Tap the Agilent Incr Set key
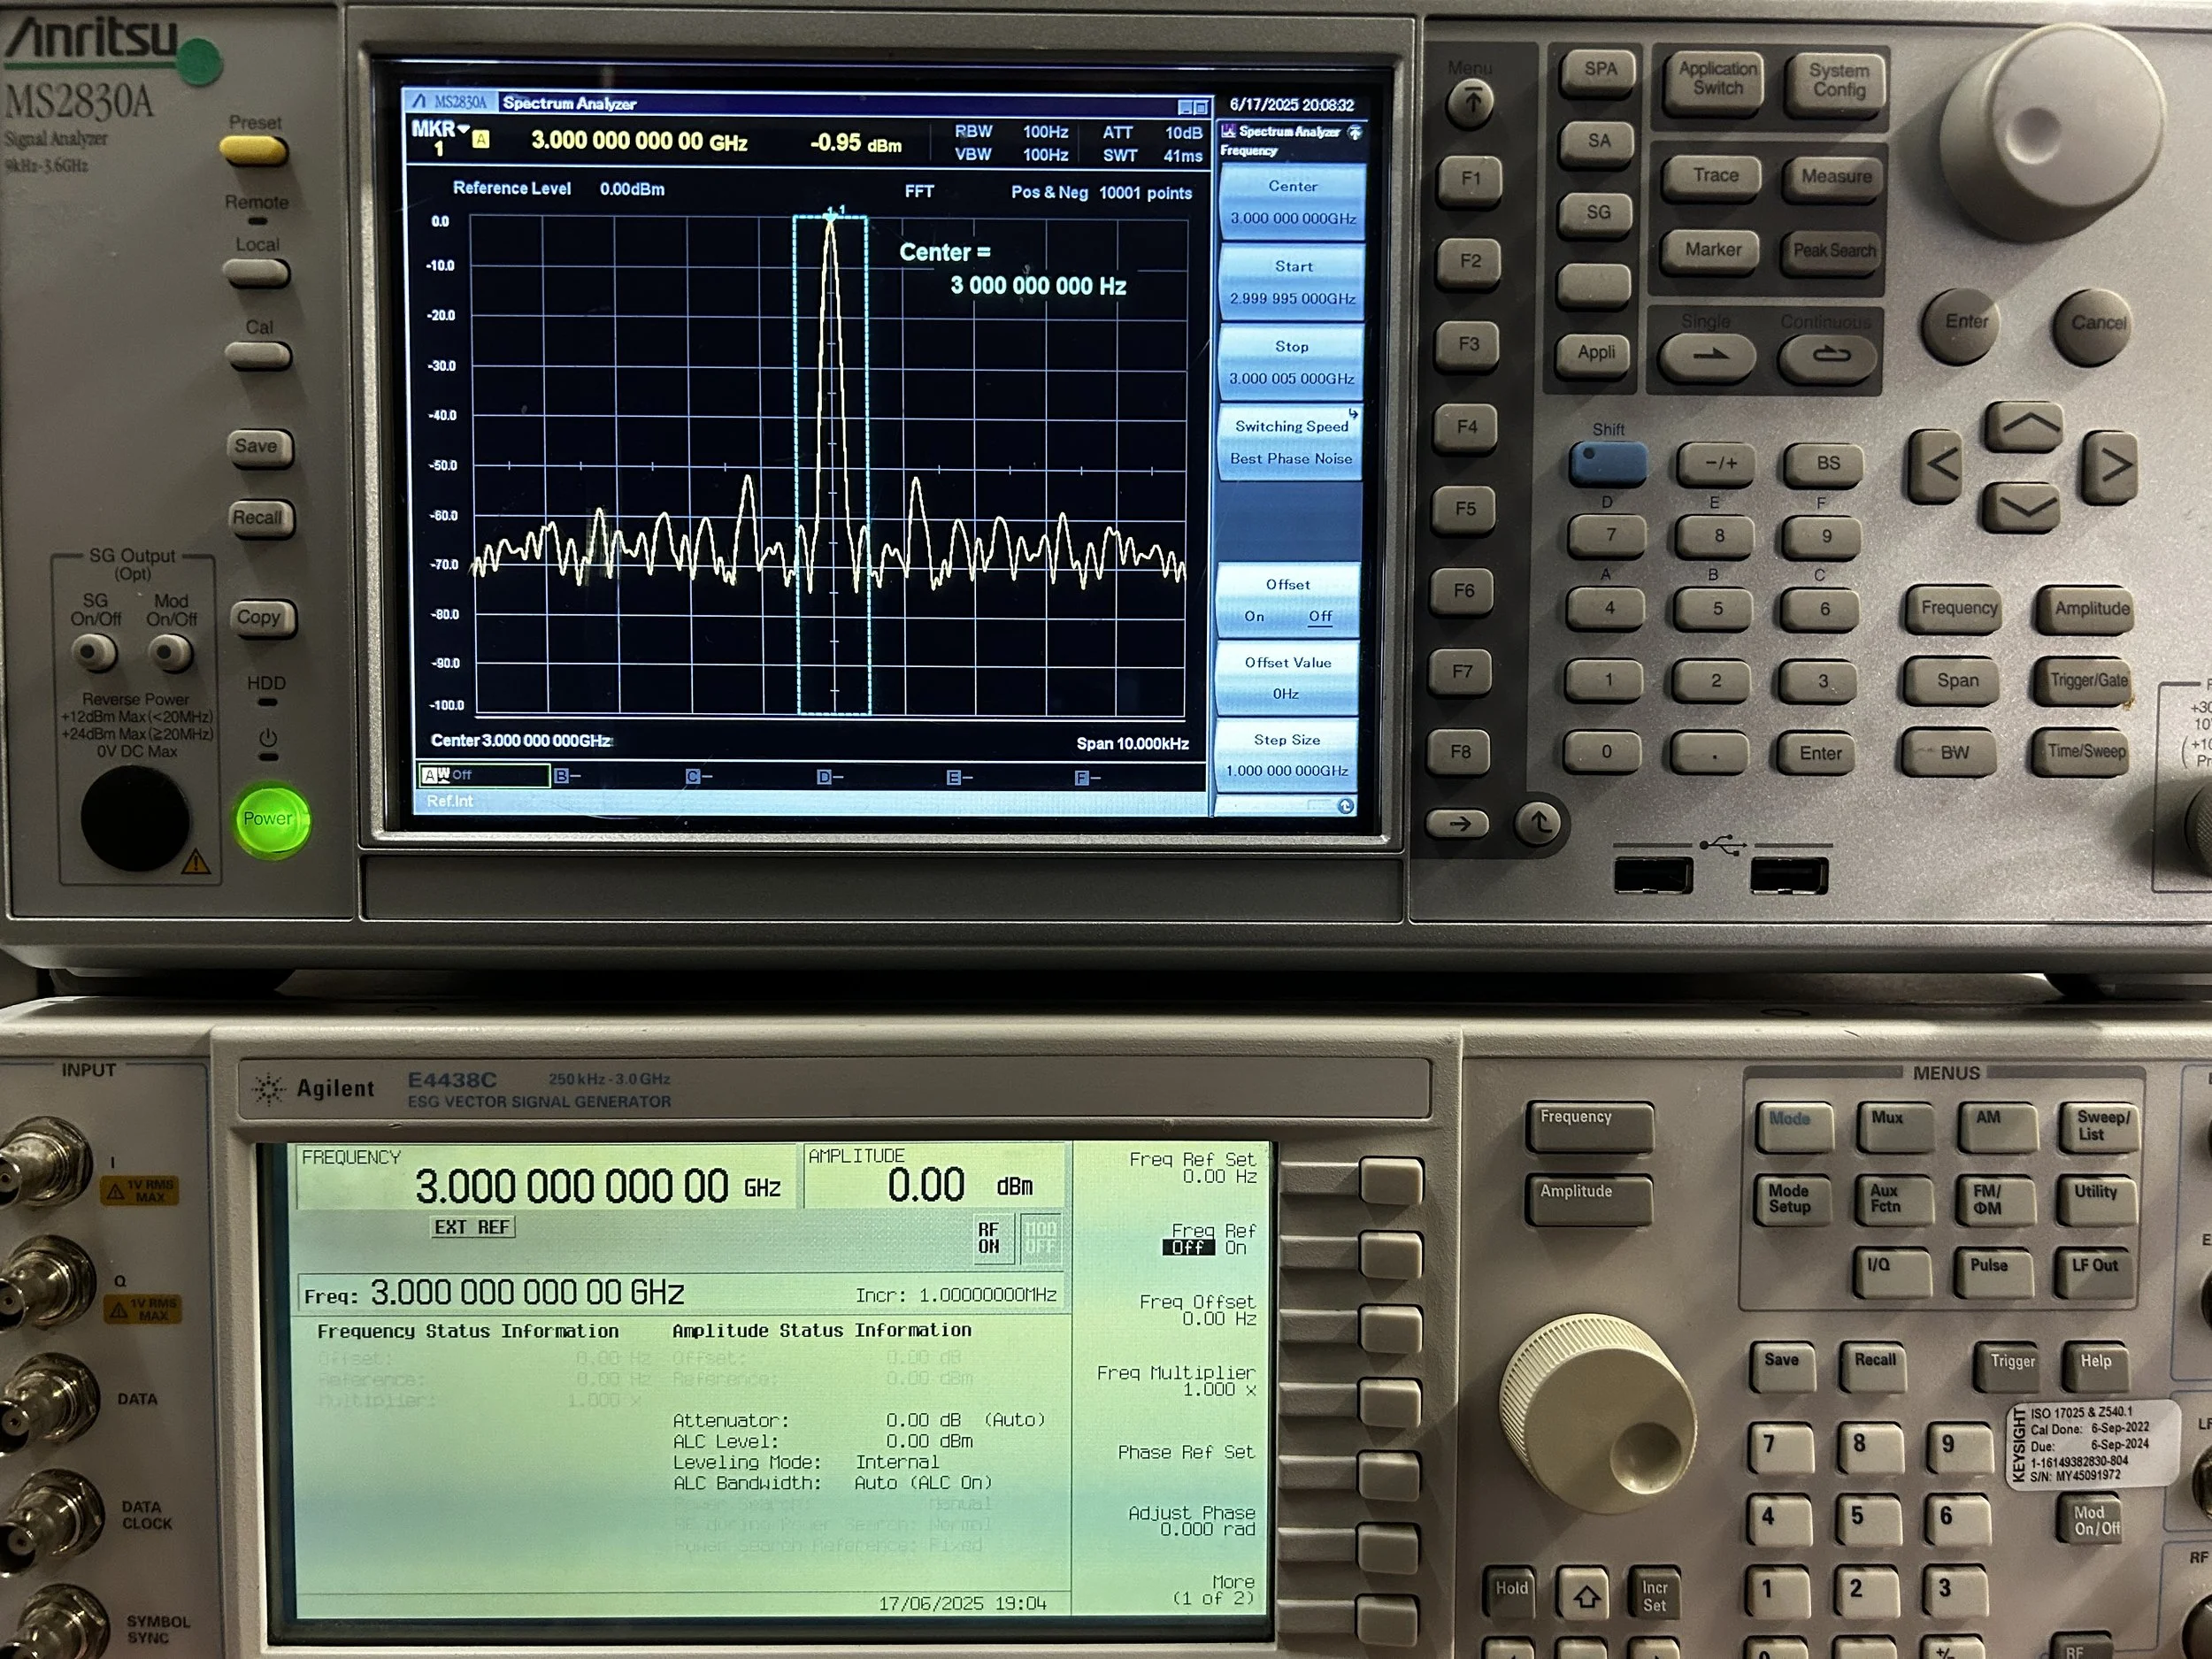The width and height of the screenshot is (2212, 1659). click(1653, 1596)
